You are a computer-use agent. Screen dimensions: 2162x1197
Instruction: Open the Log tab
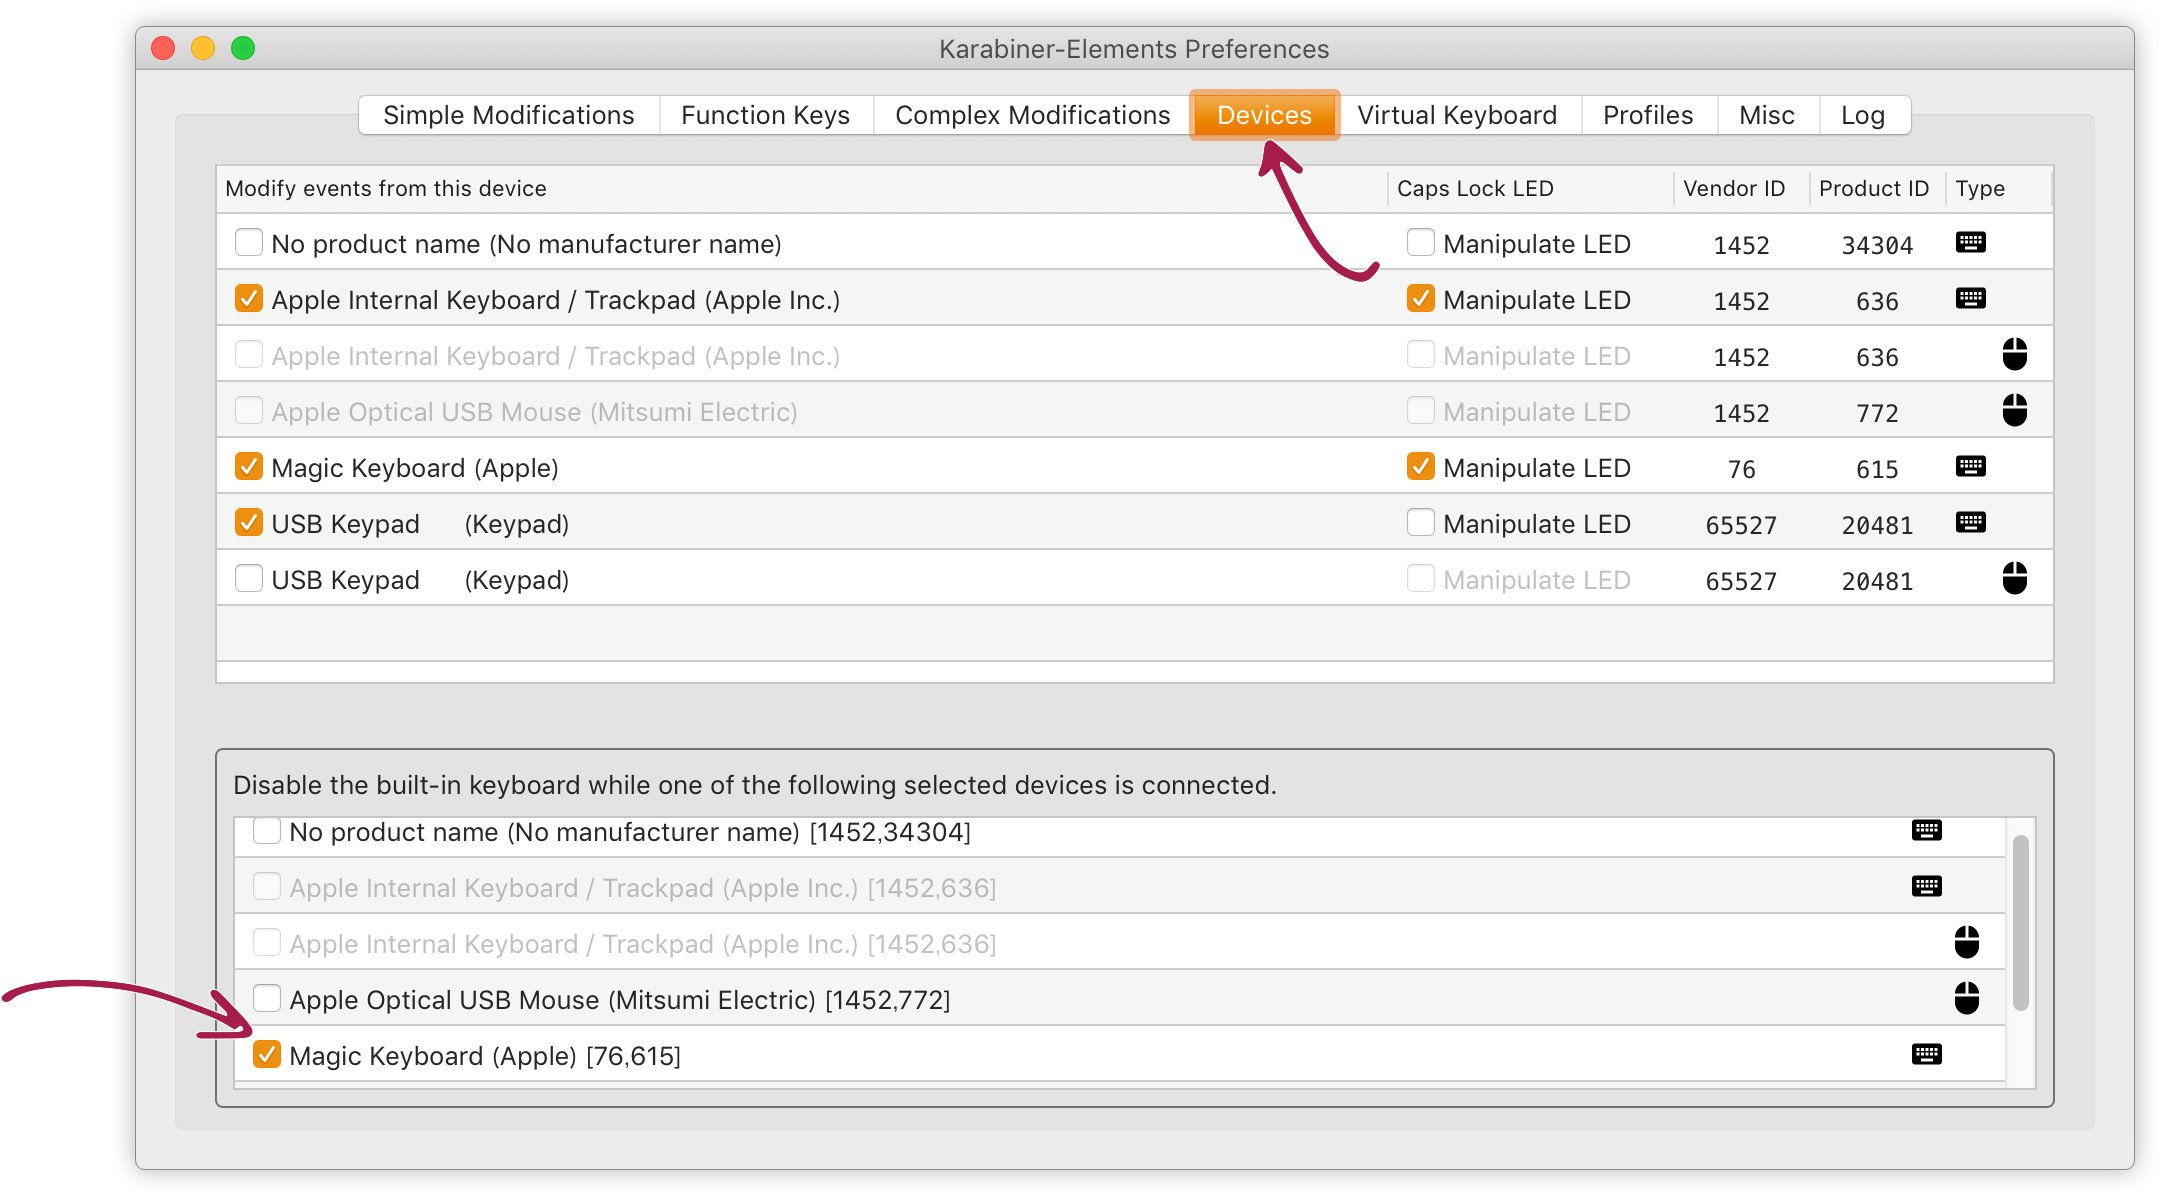point(1863,115)
